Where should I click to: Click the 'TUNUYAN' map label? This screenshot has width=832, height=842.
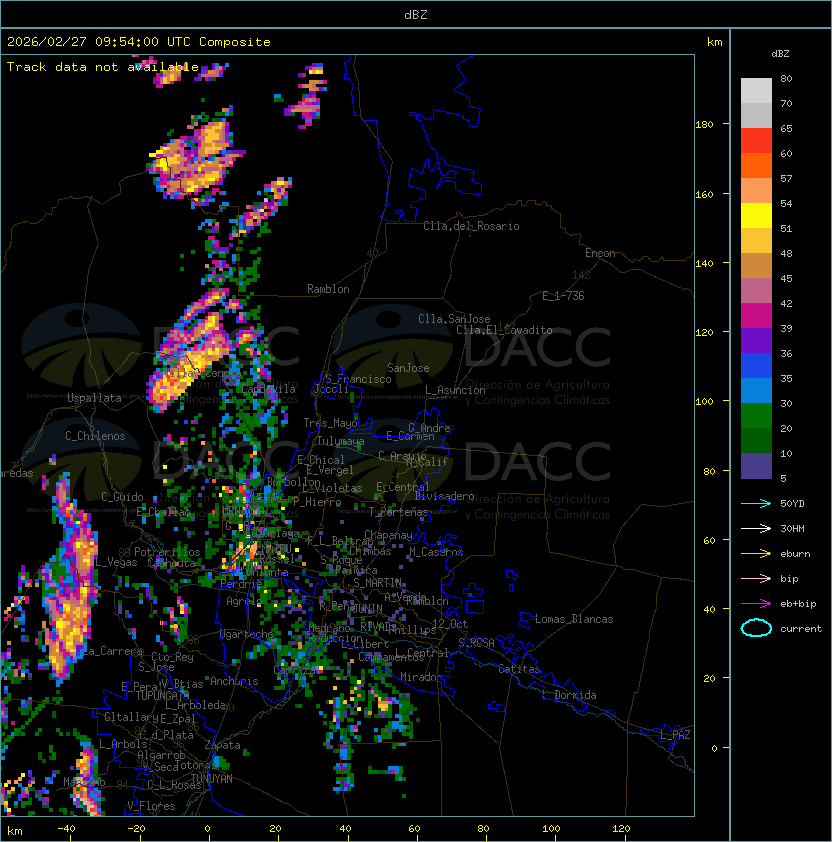tap(212, 779)
